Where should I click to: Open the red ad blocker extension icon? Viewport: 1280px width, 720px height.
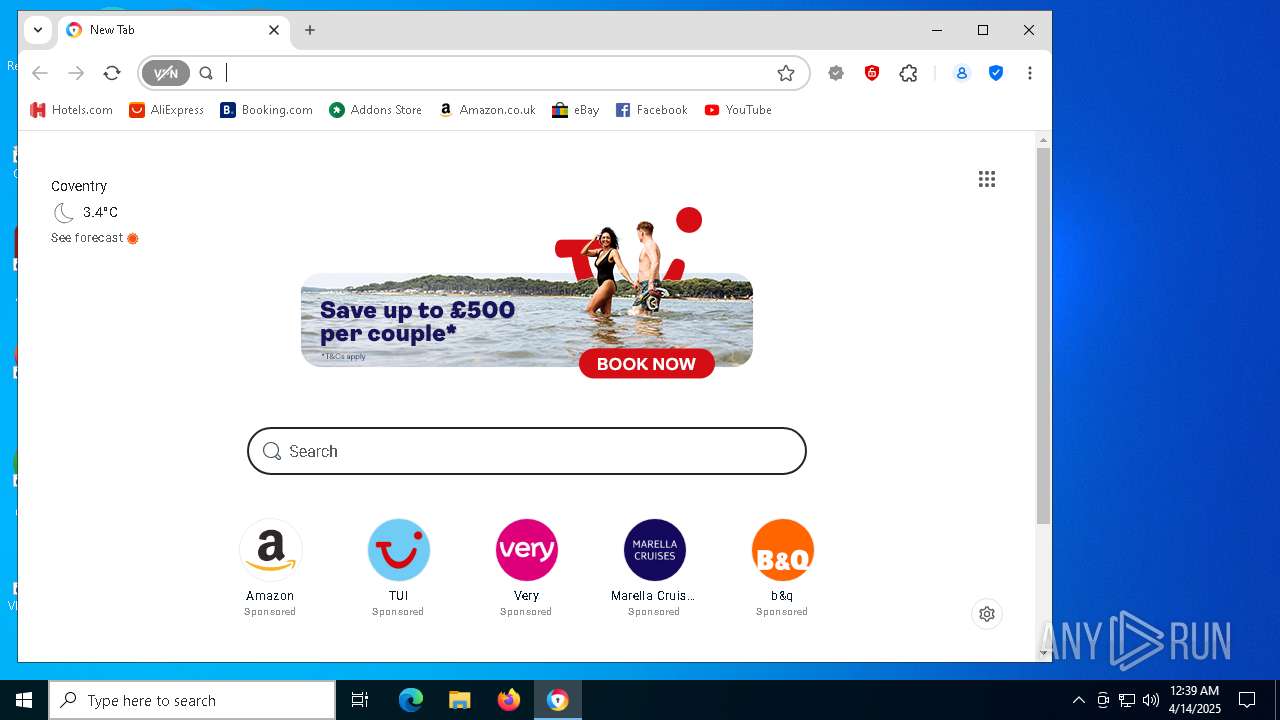872,73
